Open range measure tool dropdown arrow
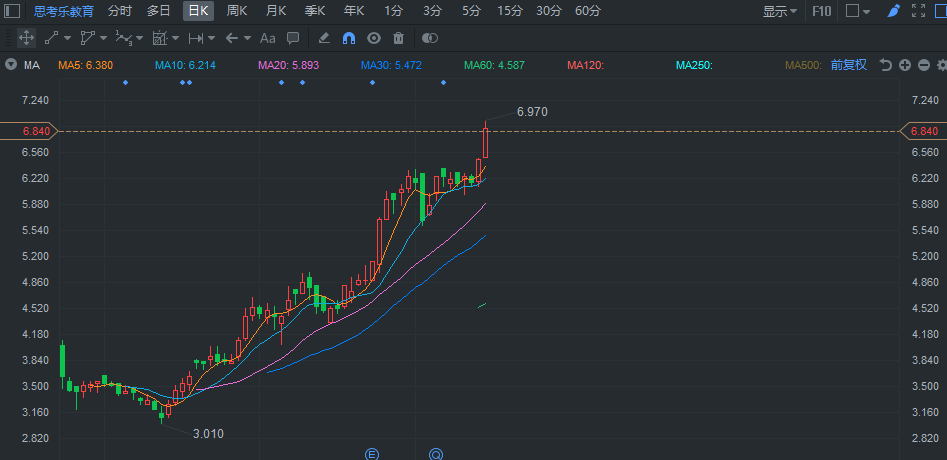 tap(211, 39)
